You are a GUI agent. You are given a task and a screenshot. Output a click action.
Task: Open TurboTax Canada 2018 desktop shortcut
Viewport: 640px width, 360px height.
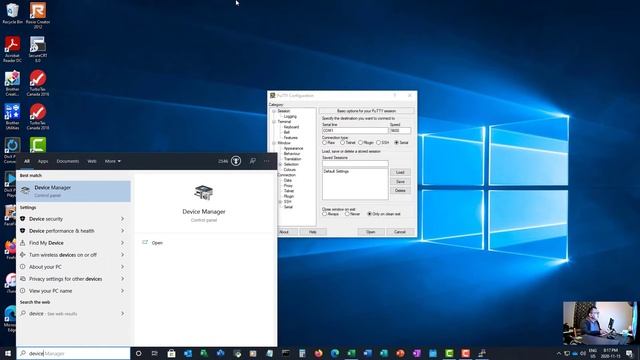coord(38,117)
